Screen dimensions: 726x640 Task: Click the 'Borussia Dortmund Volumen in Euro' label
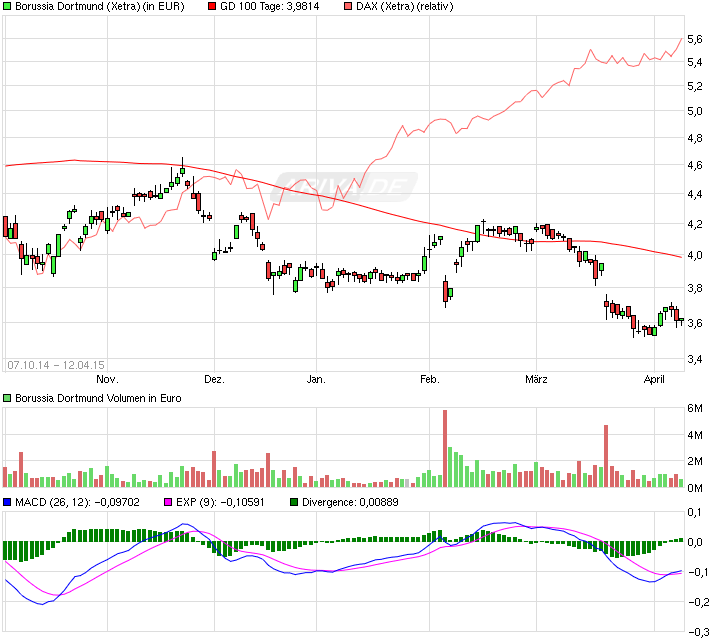98,398
